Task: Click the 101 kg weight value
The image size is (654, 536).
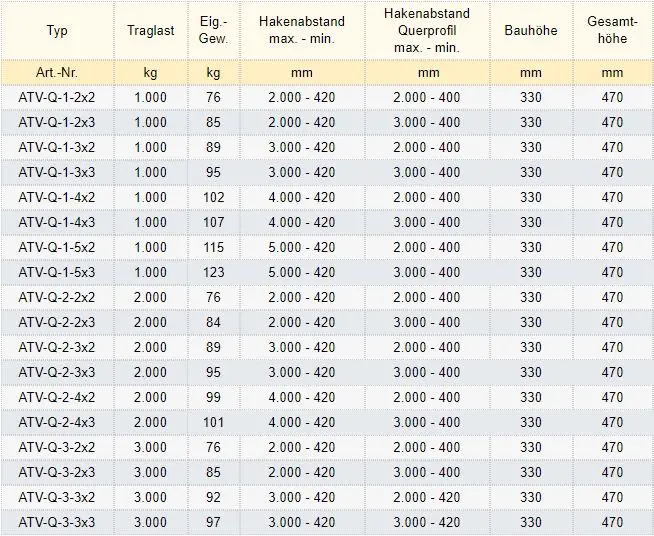Action: (213, 422)
